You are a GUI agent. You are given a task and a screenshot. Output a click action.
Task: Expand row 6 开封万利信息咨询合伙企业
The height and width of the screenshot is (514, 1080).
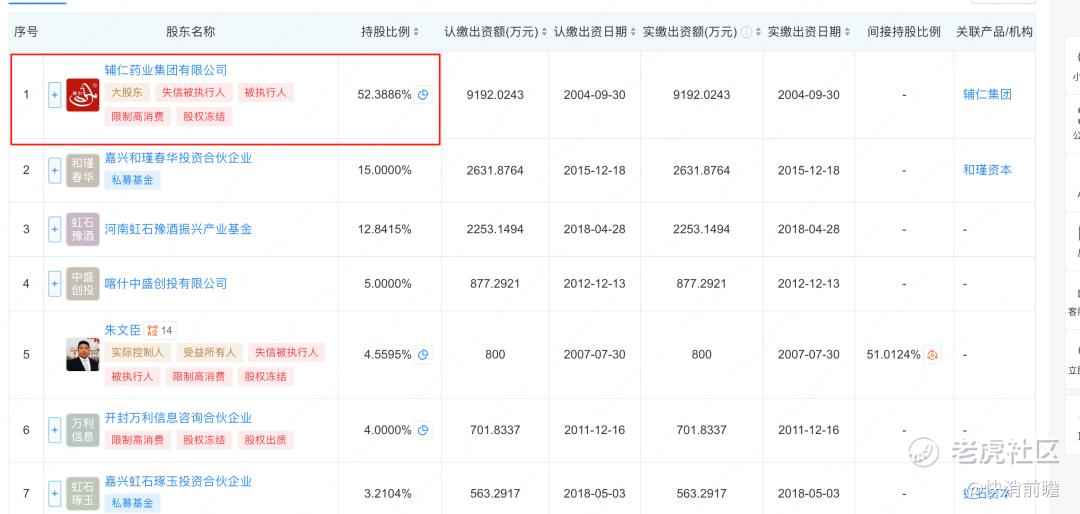[x=54, y=430]
